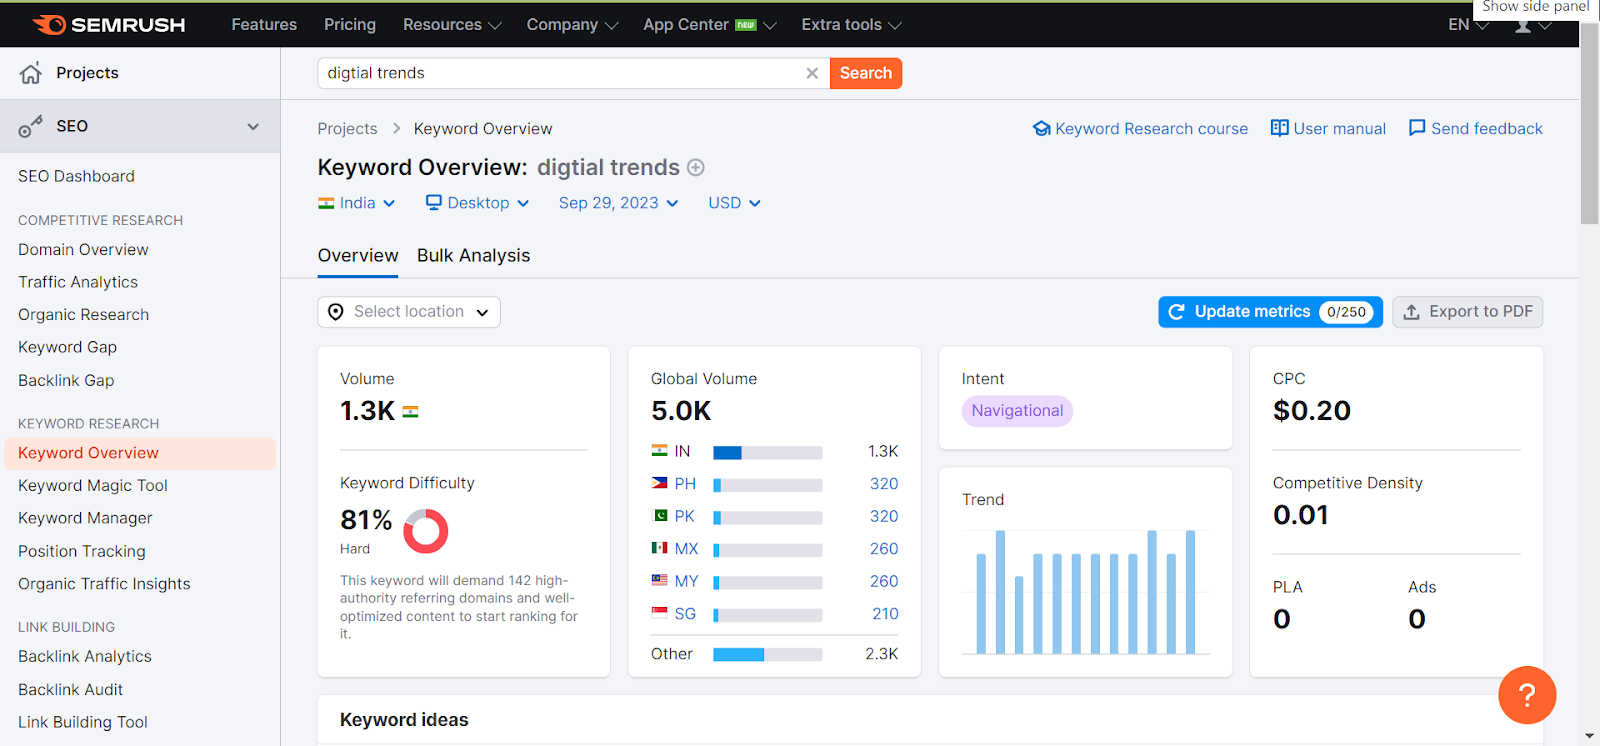This screenshot has height=746, width=1600.
Task: Open Keyword Gap tool
Action: 67,348
